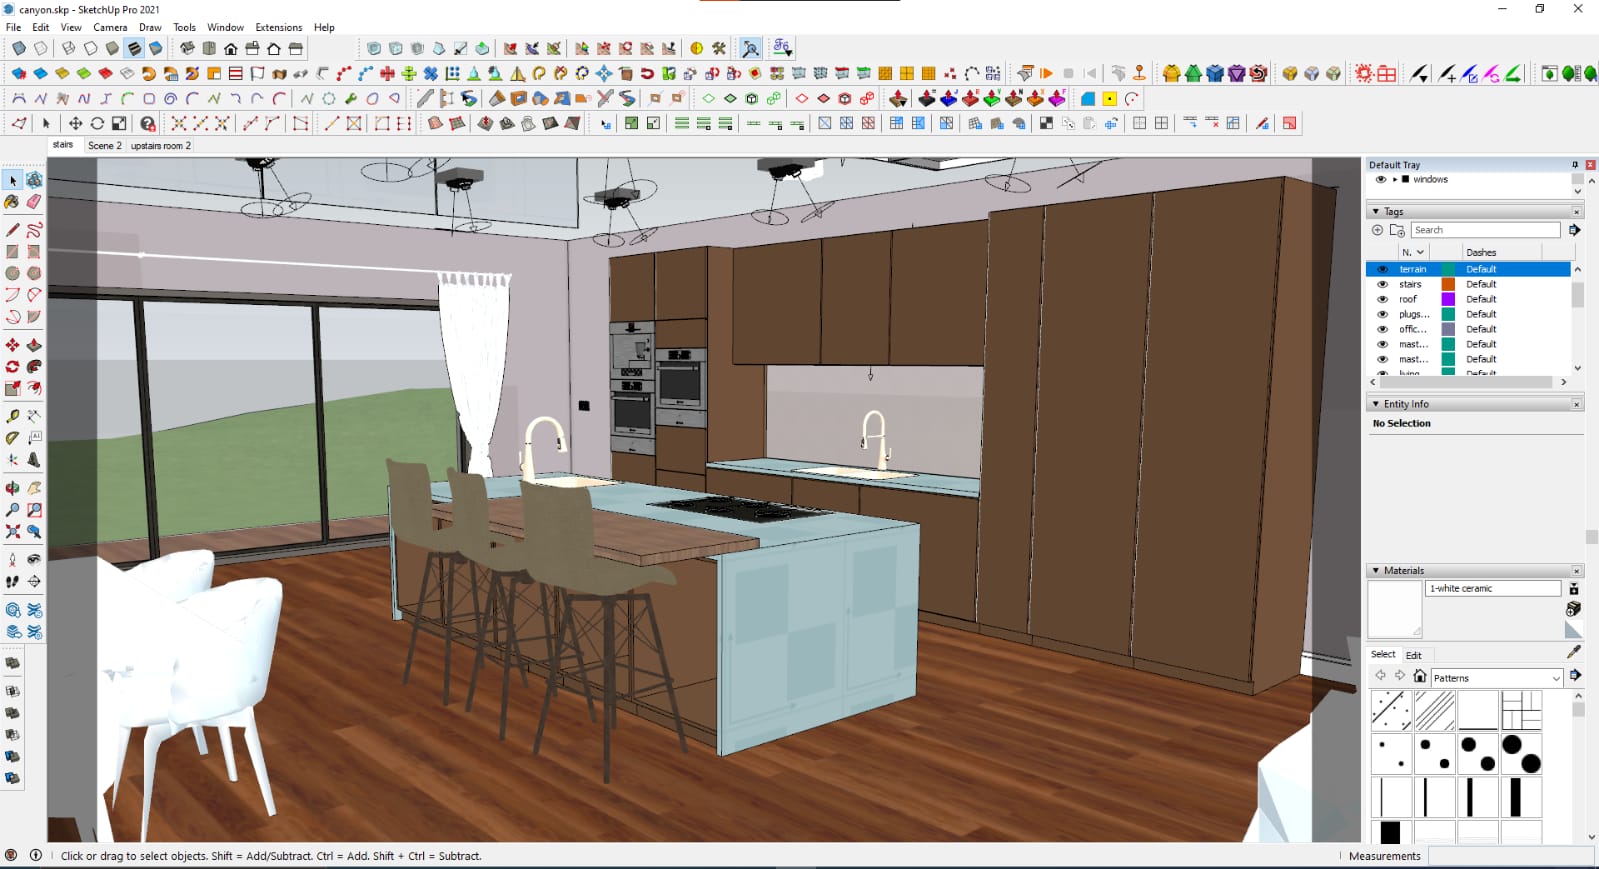
Task: Switch to the upstairs room 2 scene tab
Action: [x=160, y=146]
